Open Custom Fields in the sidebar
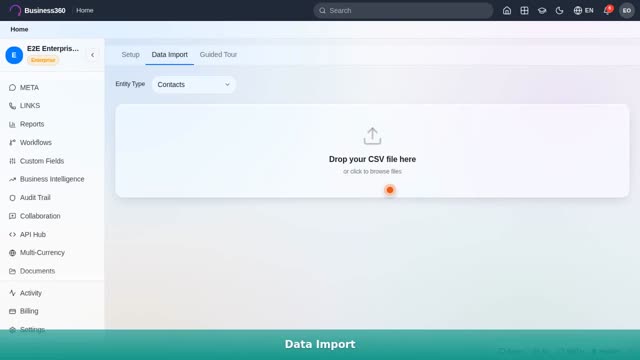This screenshot has height=360, width=640. coord(52,161)
